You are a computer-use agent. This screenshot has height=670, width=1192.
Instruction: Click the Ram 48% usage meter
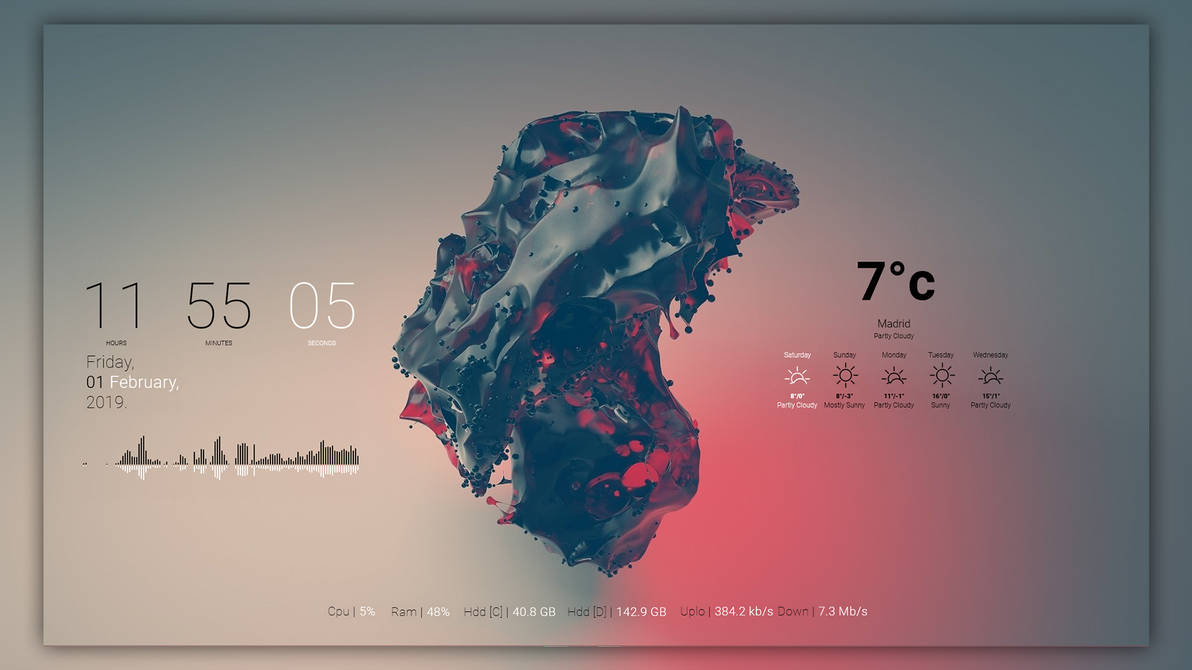coord(420,611)
